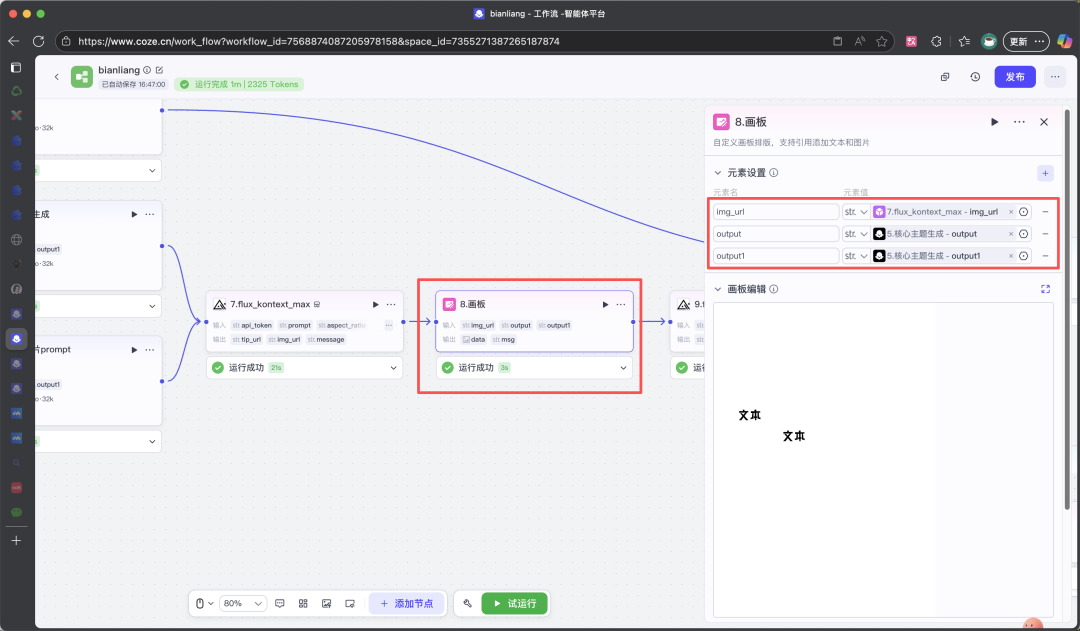Click the first 文本 element on the canvas board
This screenshot has height=631, width=1080.
coord(749,415)
